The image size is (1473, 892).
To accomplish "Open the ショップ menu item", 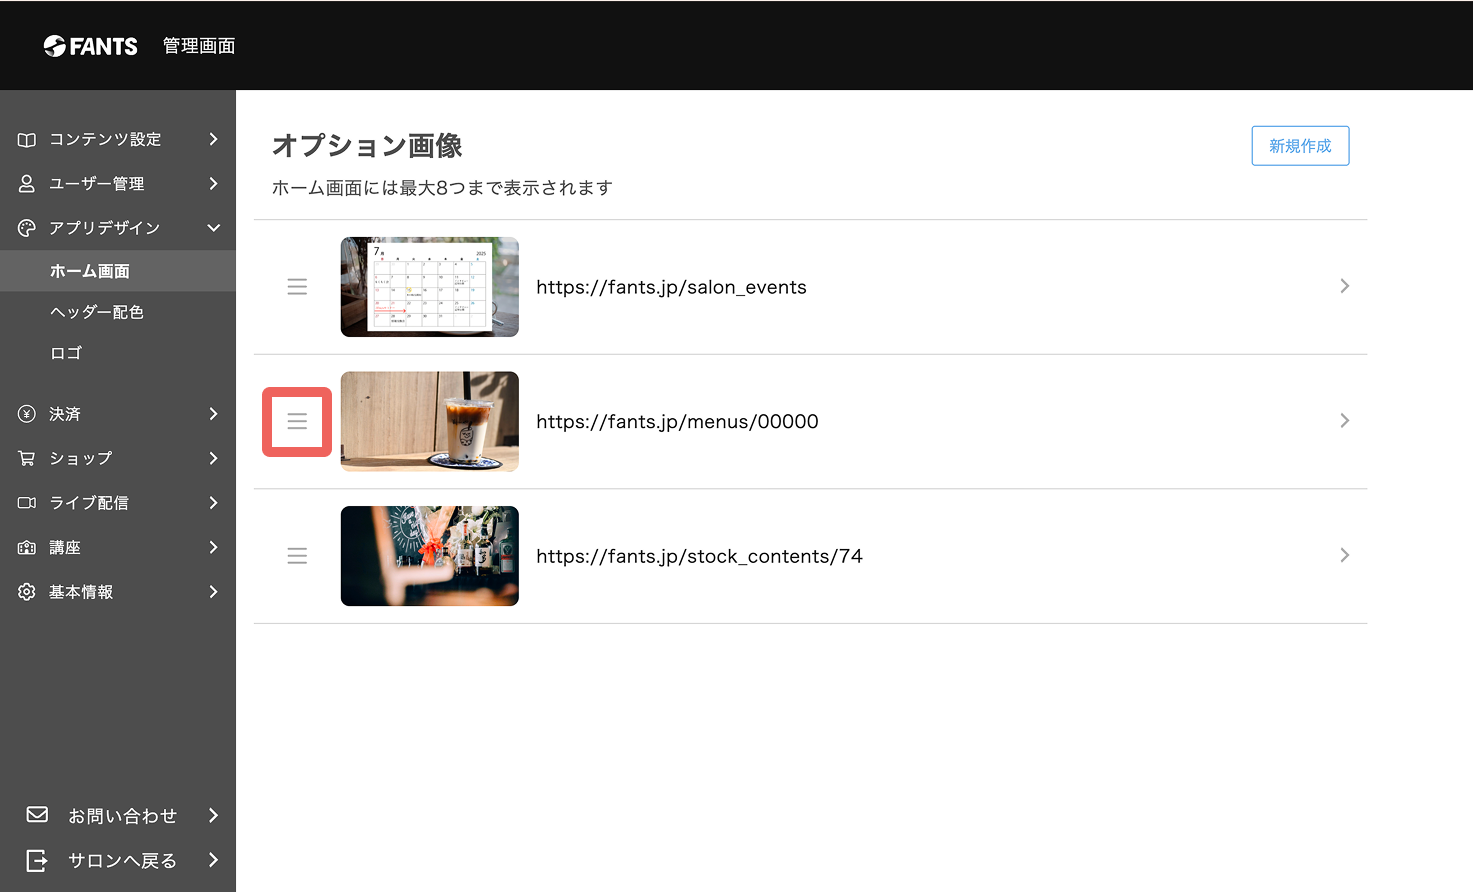I will coord(118,458).
